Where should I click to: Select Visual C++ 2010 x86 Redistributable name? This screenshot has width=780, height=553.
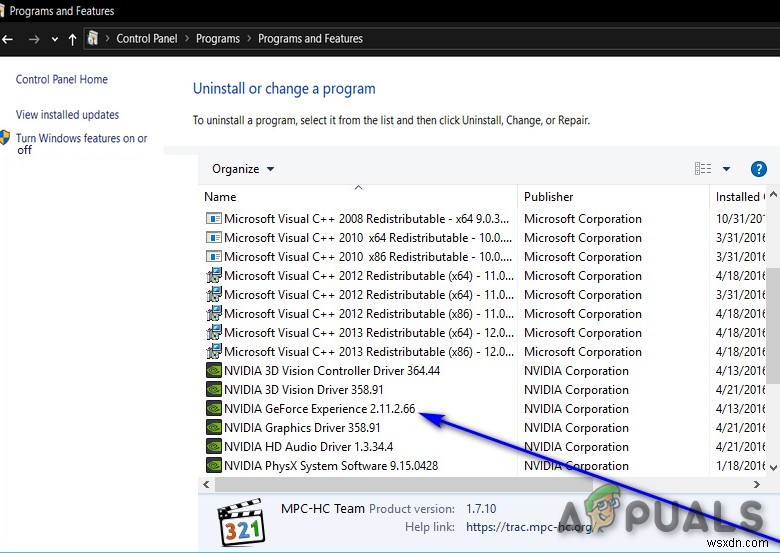tap(368, 257)
